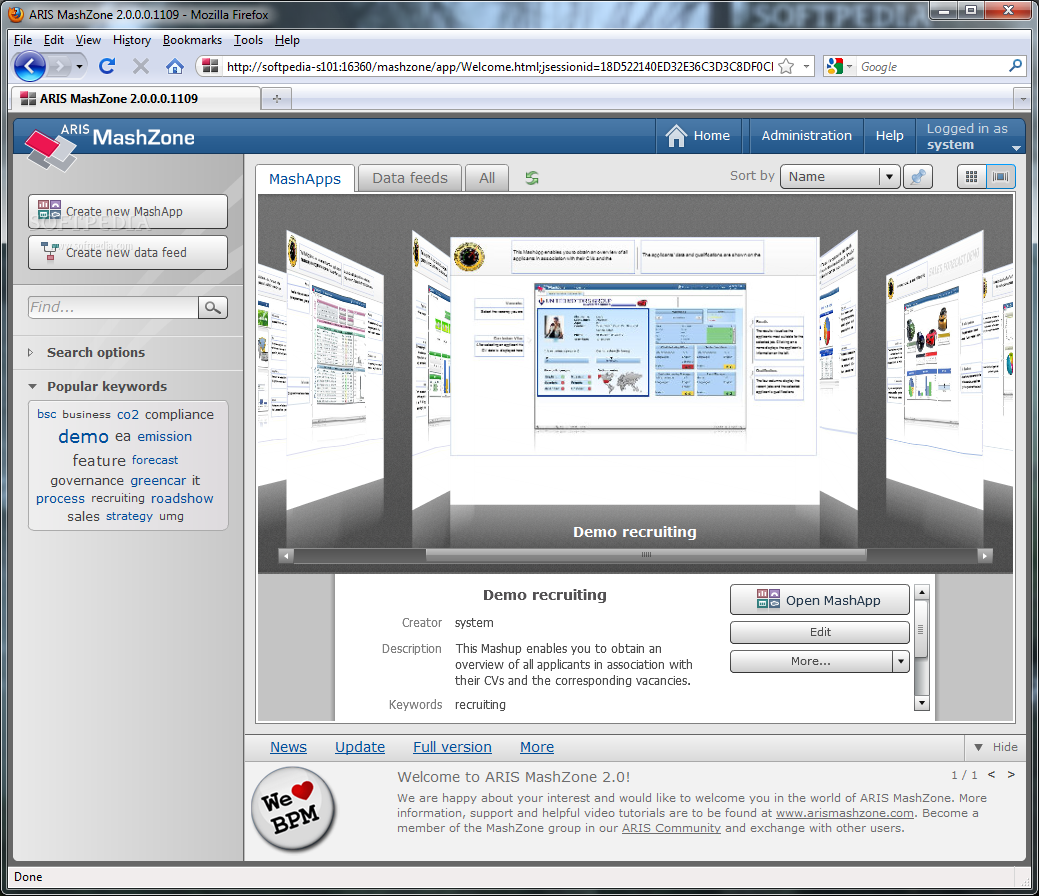
Task: Click site identity icon in address bar
Action: pyautogui.click(x=211, y=66)
